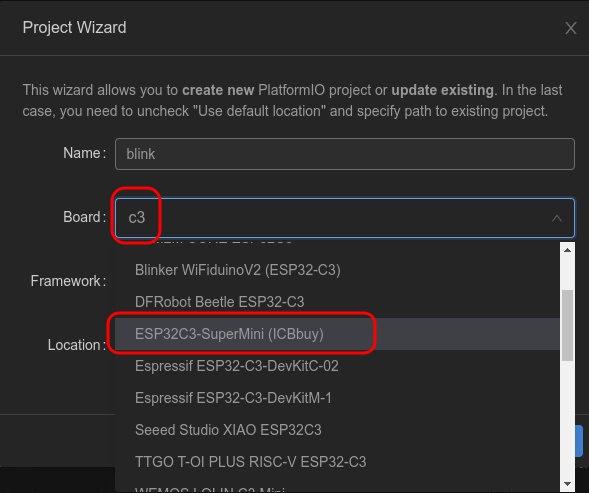
Task: Click the board list scrollbar down arrow
Action: click(x=567, y=484)
